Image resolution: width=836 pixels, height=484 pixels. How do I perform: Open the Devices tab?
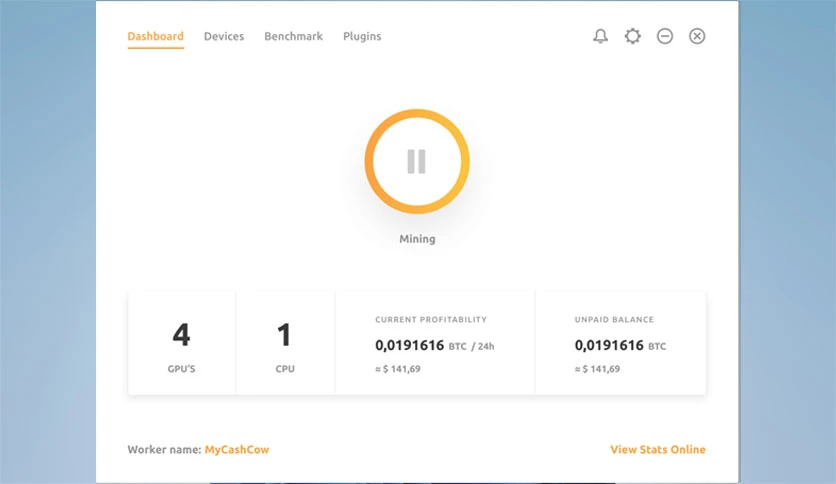tap(224, 36)
